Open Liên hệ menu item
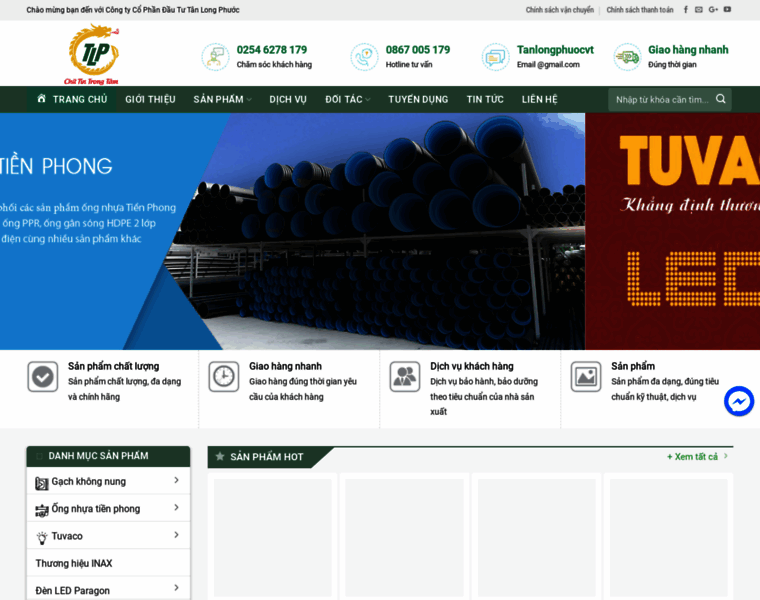The width and height of the screenshot is (760, 600). pyautogui.click(x=539, y=99)
